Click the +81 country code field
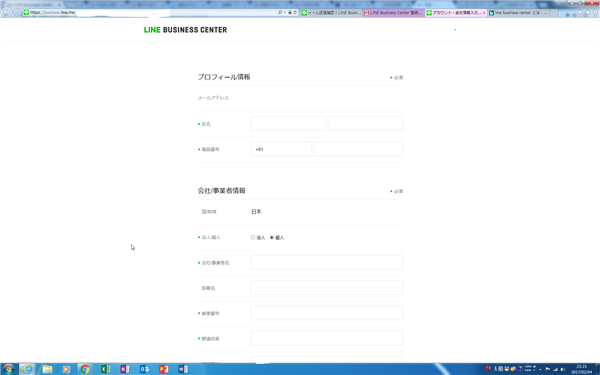The height and width of the screenshot is (375, 600). coord(281,149)
